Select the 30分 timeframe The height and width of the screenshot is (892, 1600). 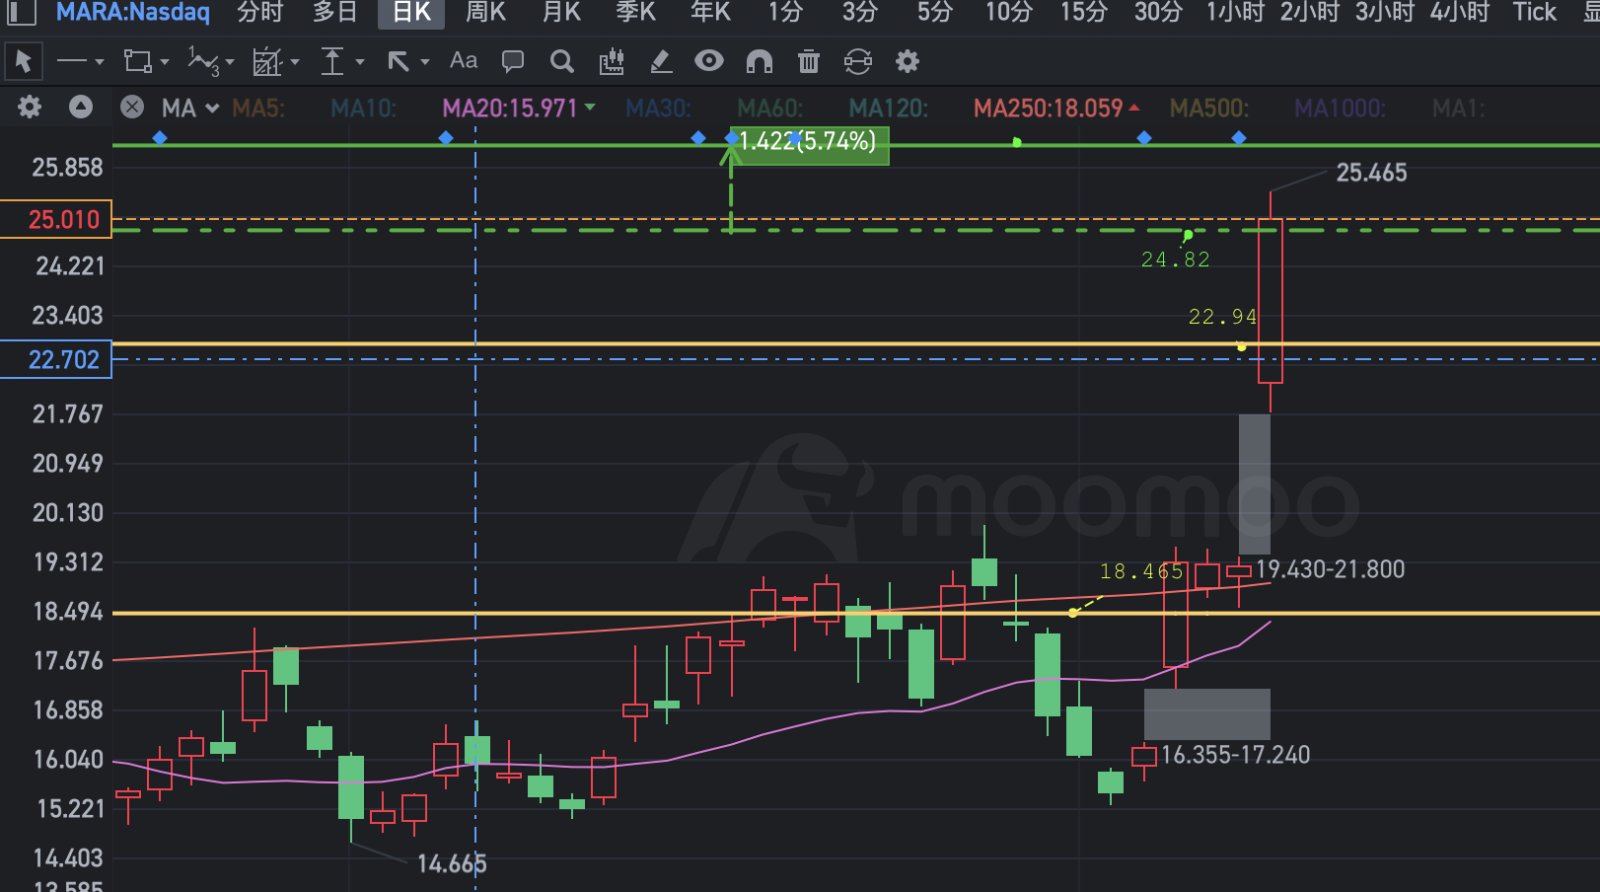point(1158,12)
